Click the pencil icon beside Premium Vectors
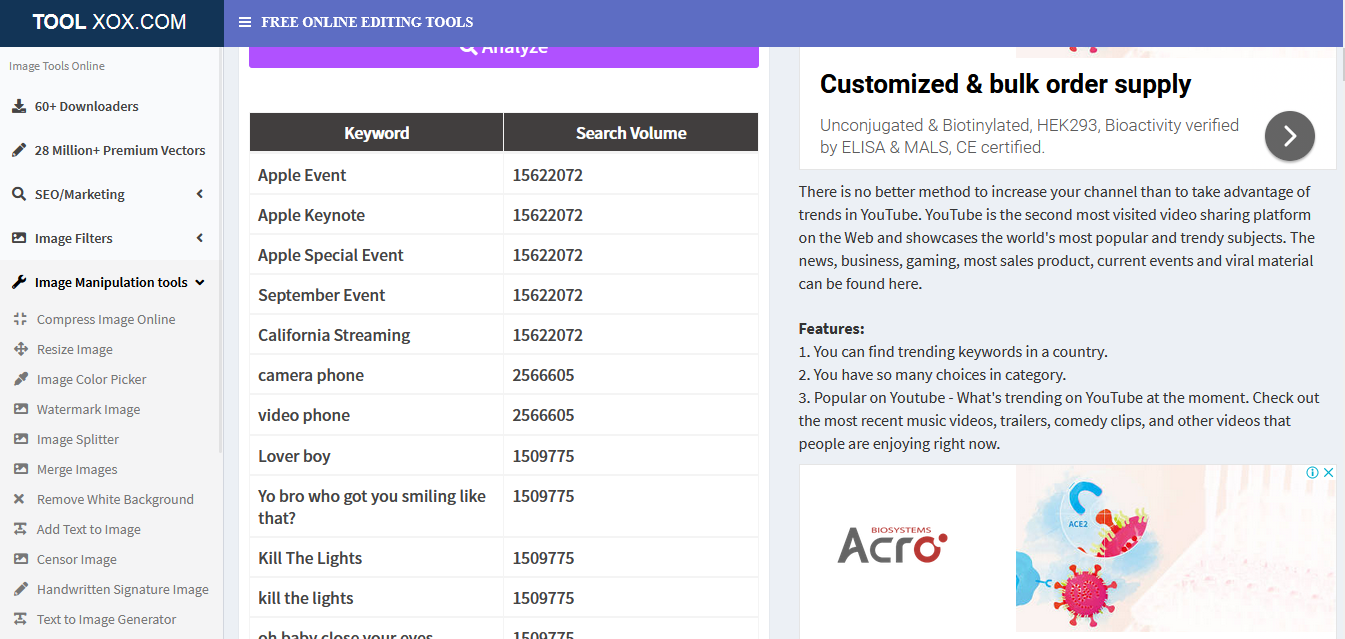This screenshot has width=1345, height=639. tap(19, 150)
